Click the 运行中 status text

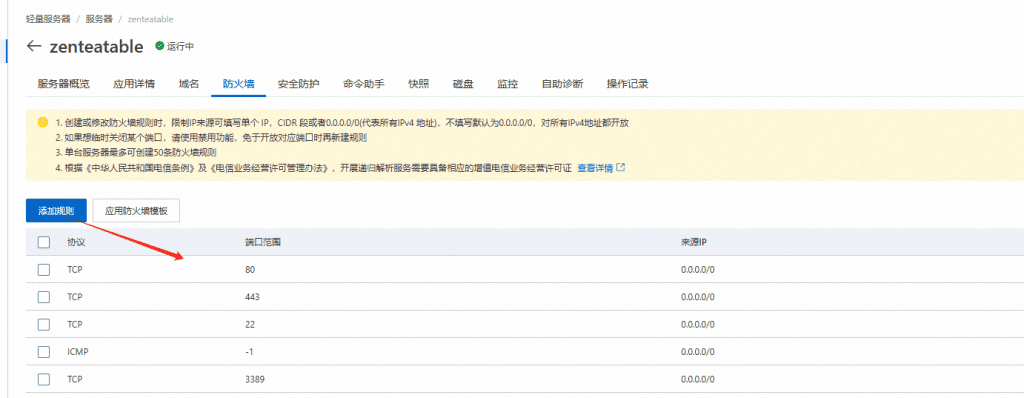180,46
